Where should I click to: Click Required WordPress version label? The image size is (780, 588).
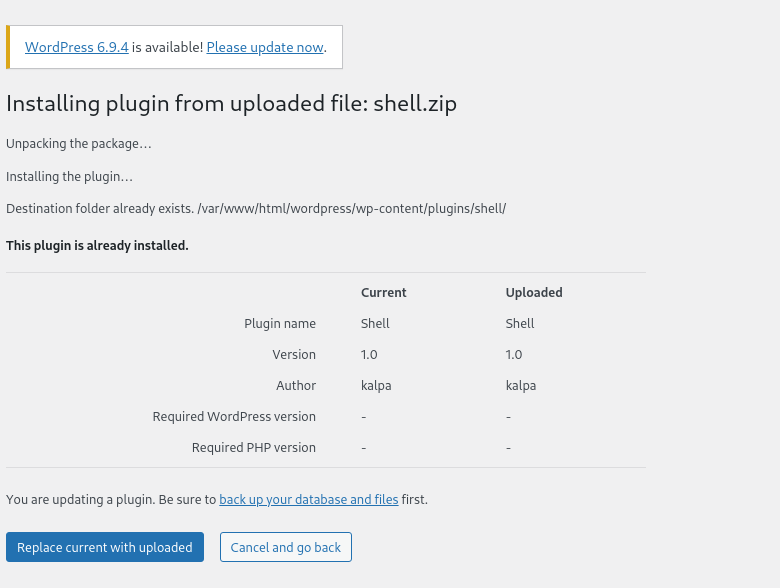click(x=234, y=417)
